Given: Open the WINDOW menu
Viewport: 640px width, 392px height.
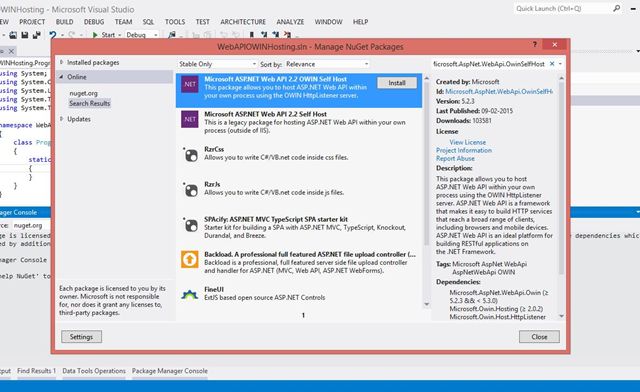Looking at the screenshot, I should click(328, 22).
